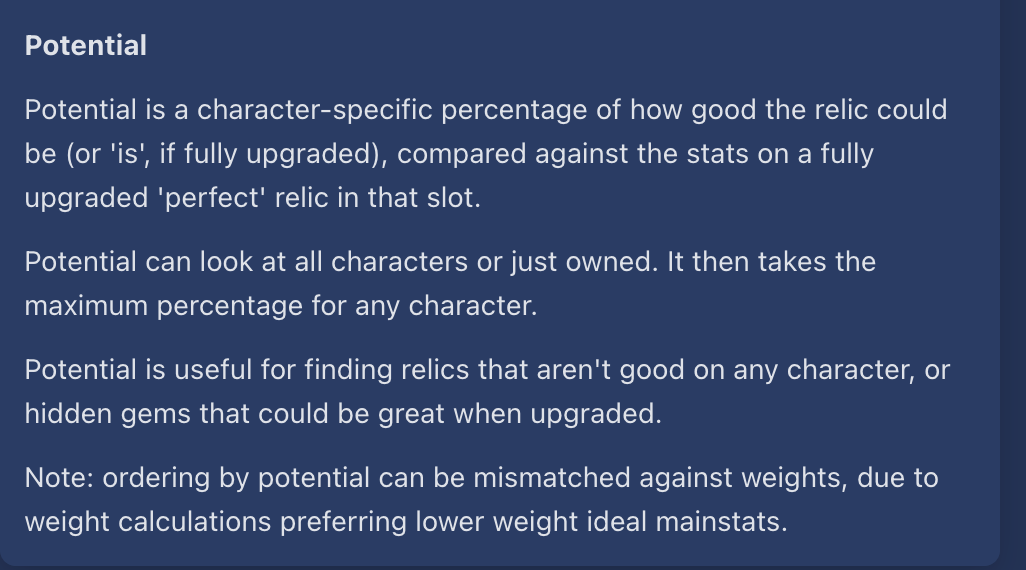1026x570 pixels.
Task: Click the paragraph starting 'Potential is a character-specific'
Action: click(x=486, y=153)
